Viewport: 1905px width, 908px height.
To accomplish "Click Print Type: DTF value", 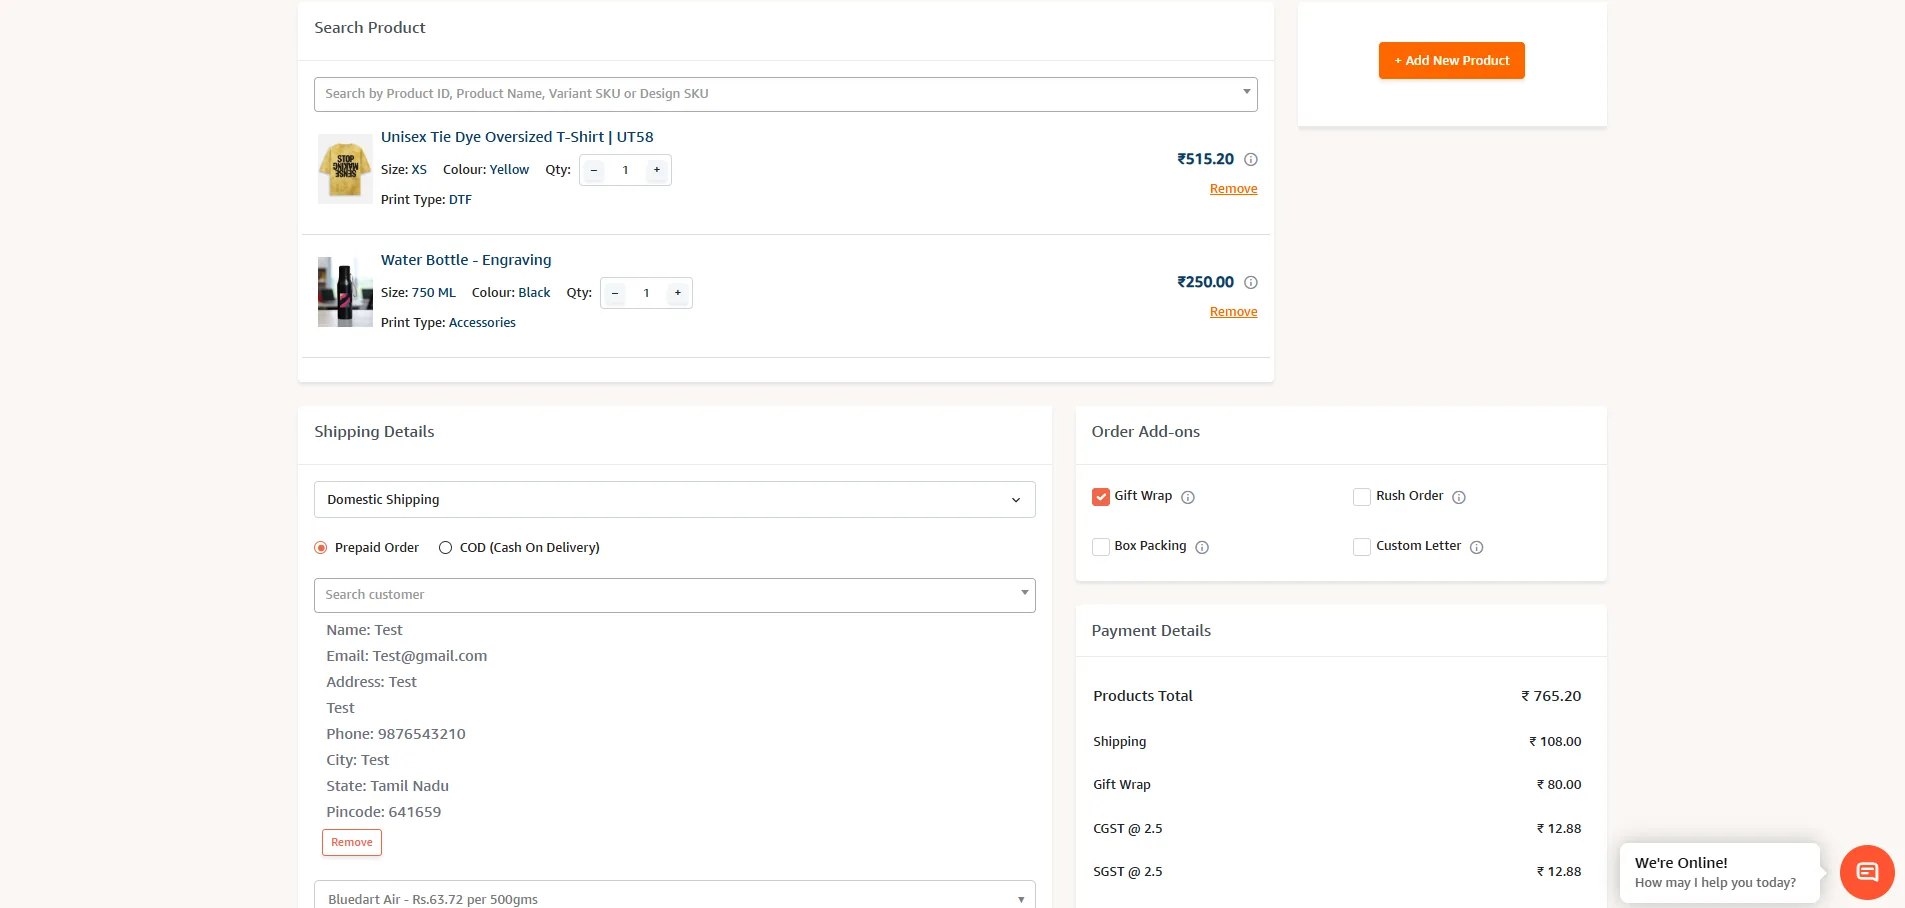I will [460, 200].
